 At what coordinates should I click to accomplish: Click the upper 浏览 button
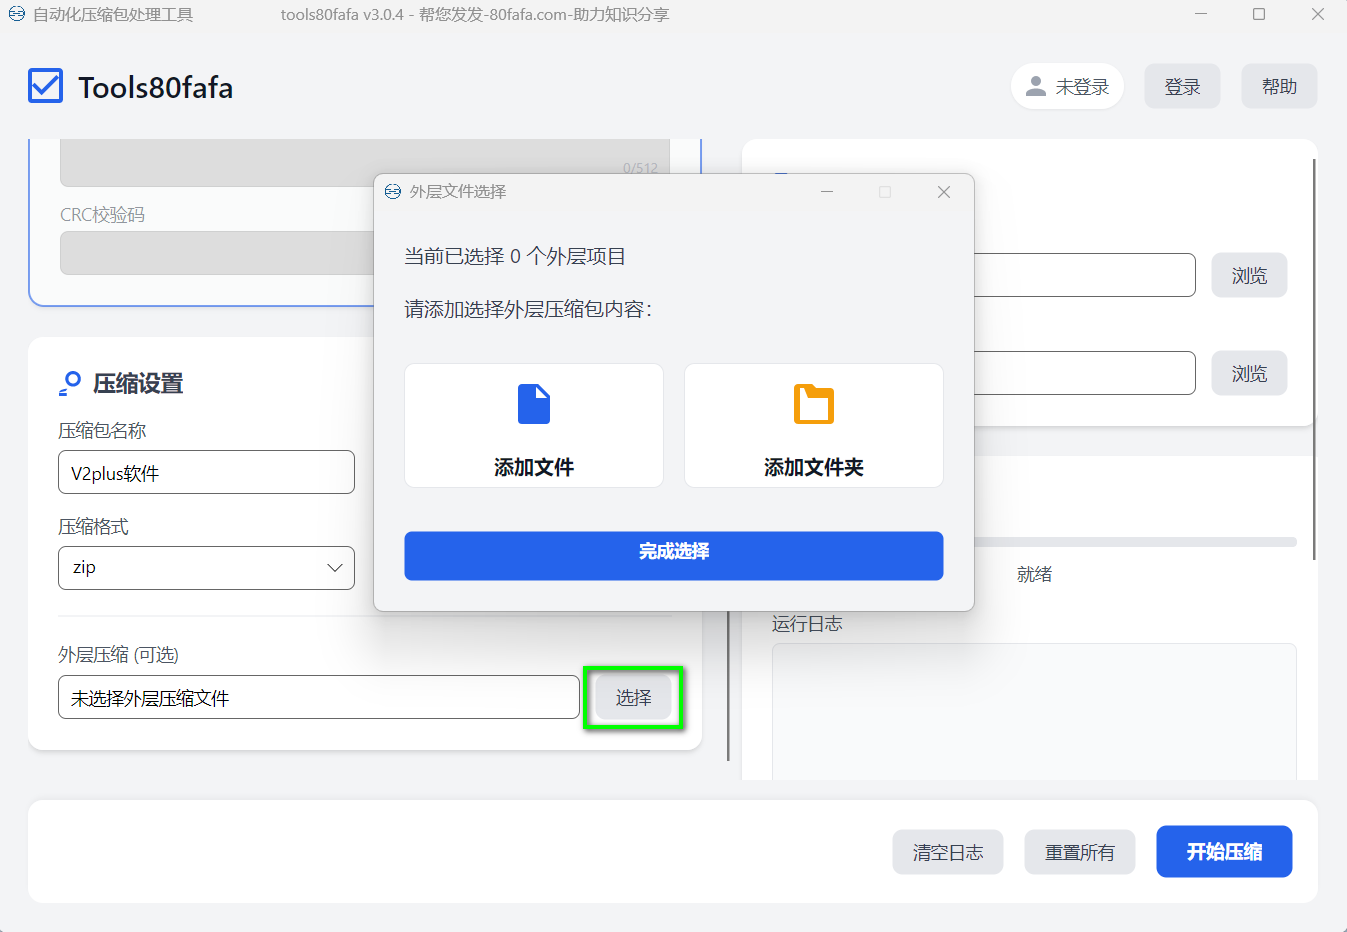(x=1249, y=276)
